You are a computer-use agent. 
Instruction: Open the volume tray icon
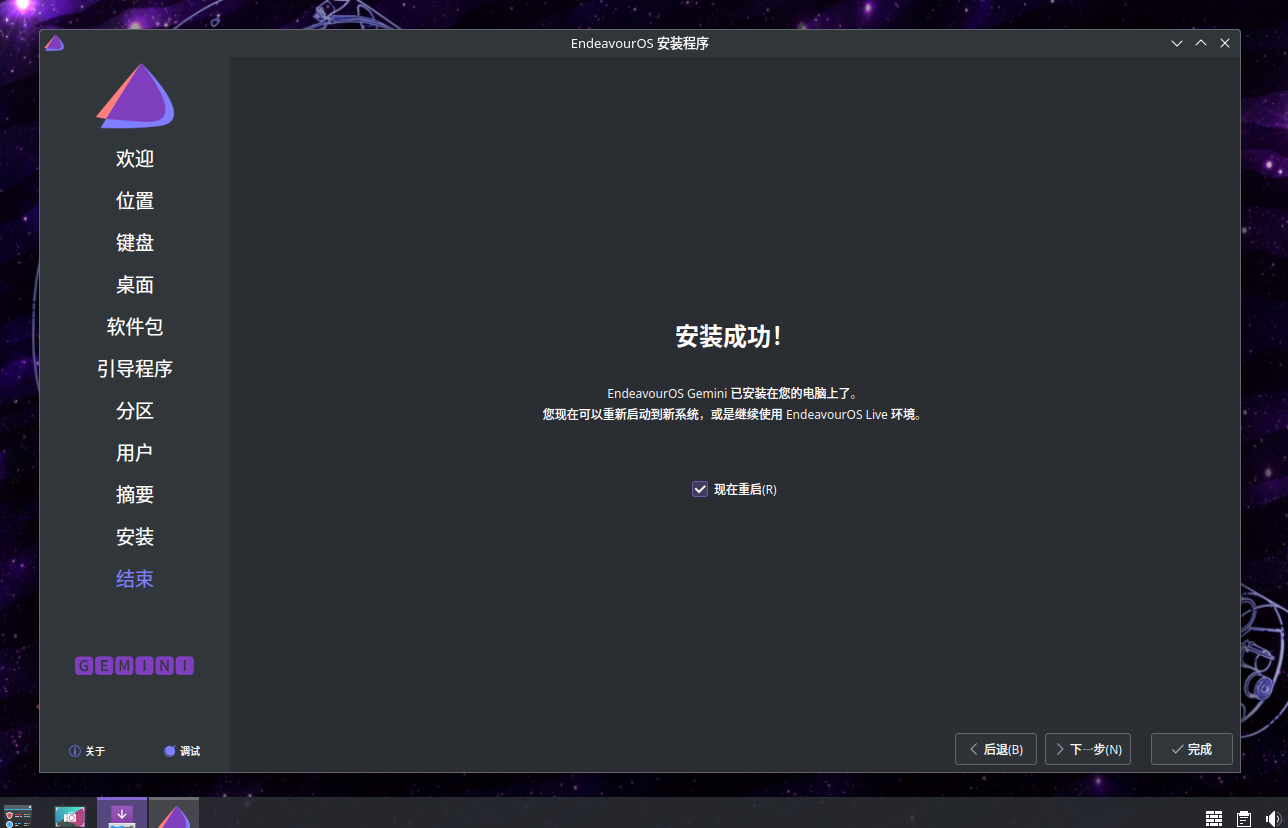point(1273,818)
